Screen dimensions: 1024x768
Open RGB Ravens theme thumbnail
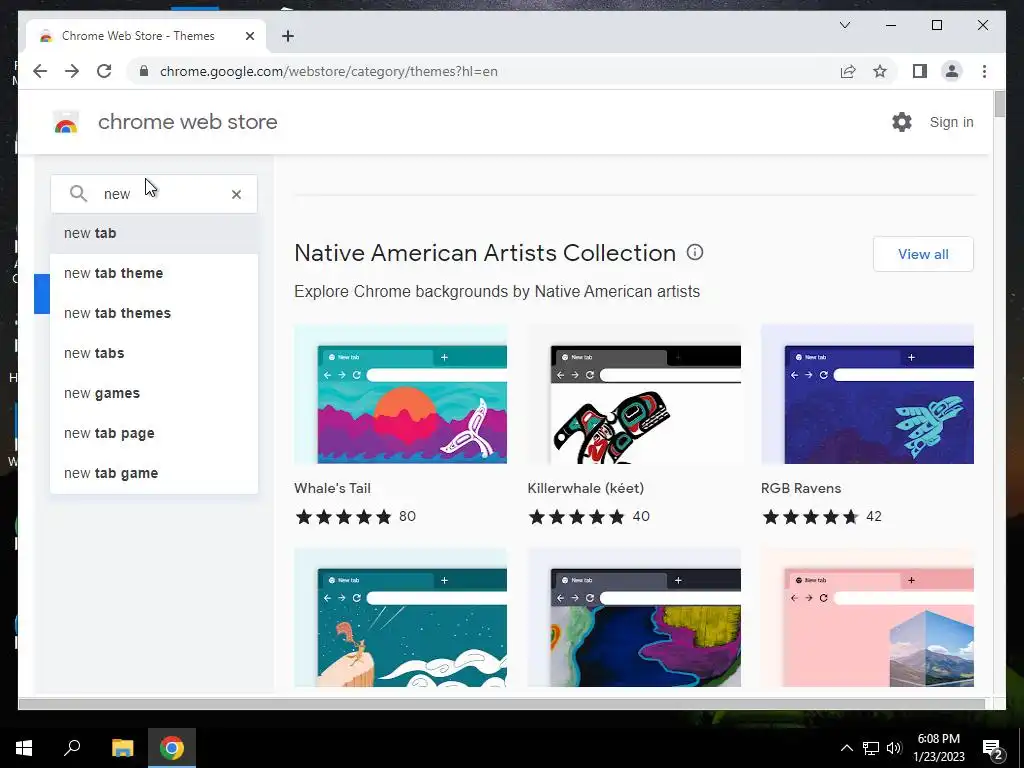867,394
